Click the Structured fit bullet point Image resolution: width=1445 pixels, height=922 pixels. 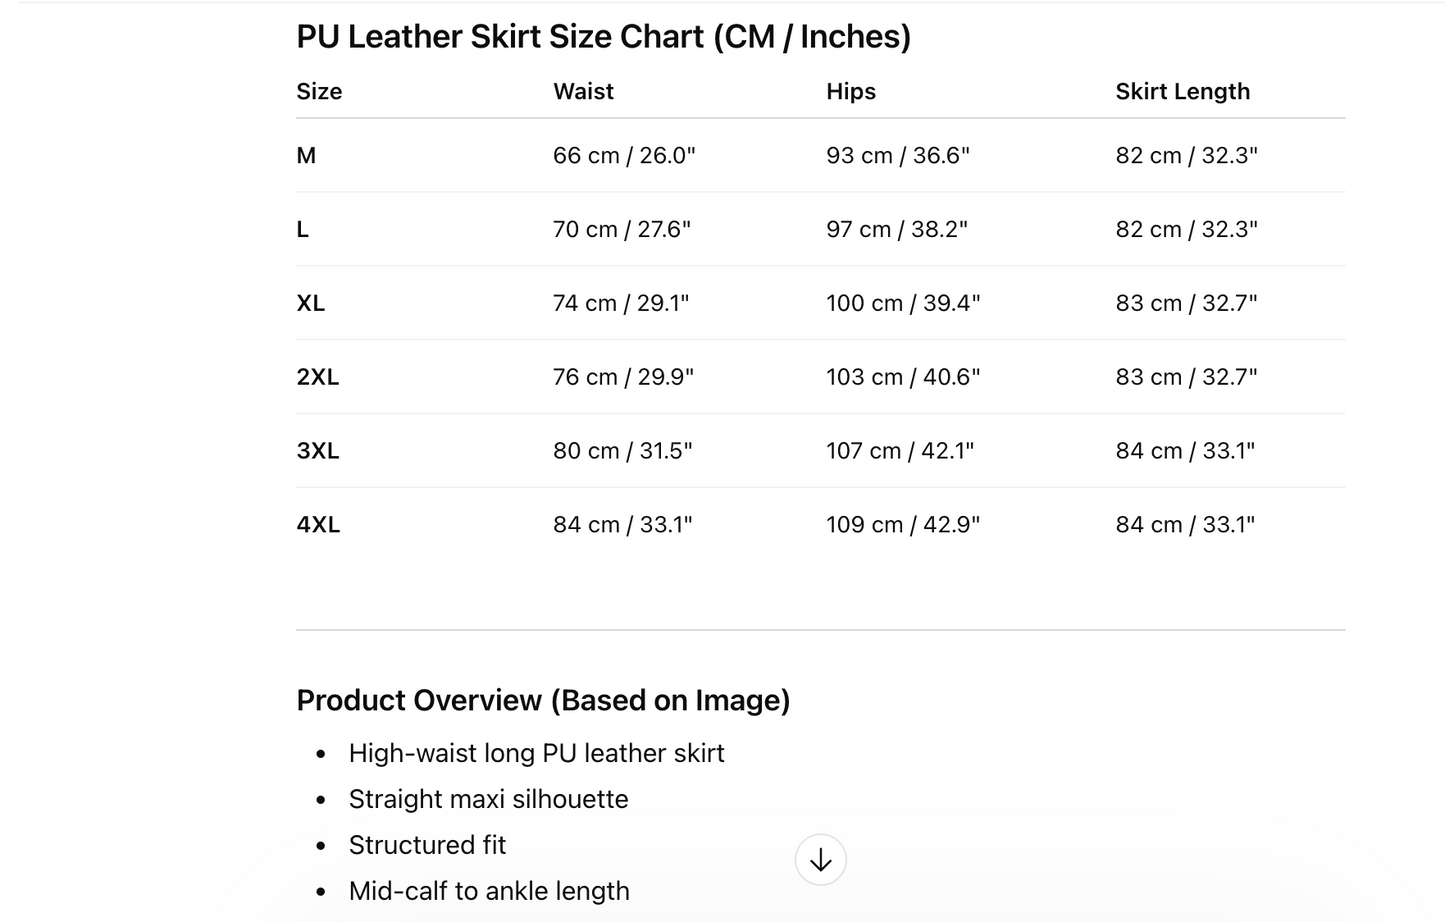pos(427,845)
